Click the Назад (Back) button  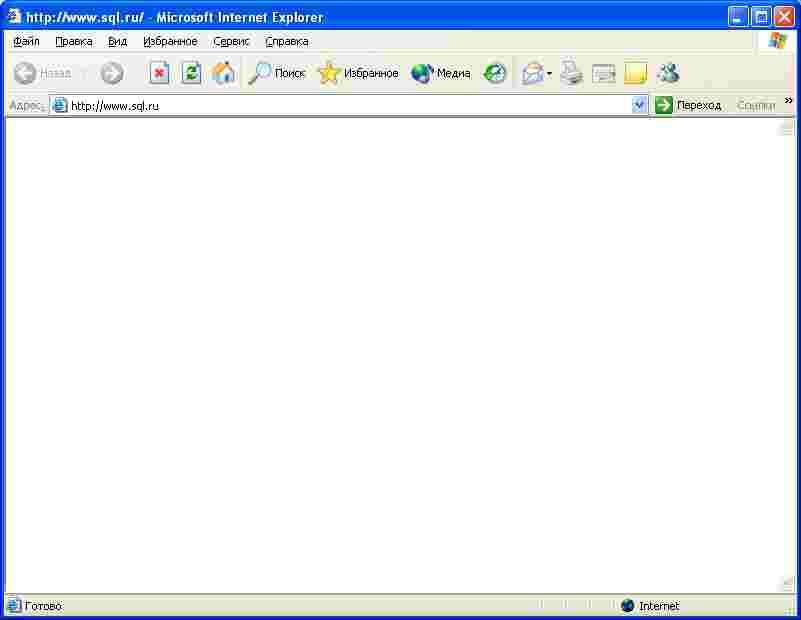pos(42,73)
